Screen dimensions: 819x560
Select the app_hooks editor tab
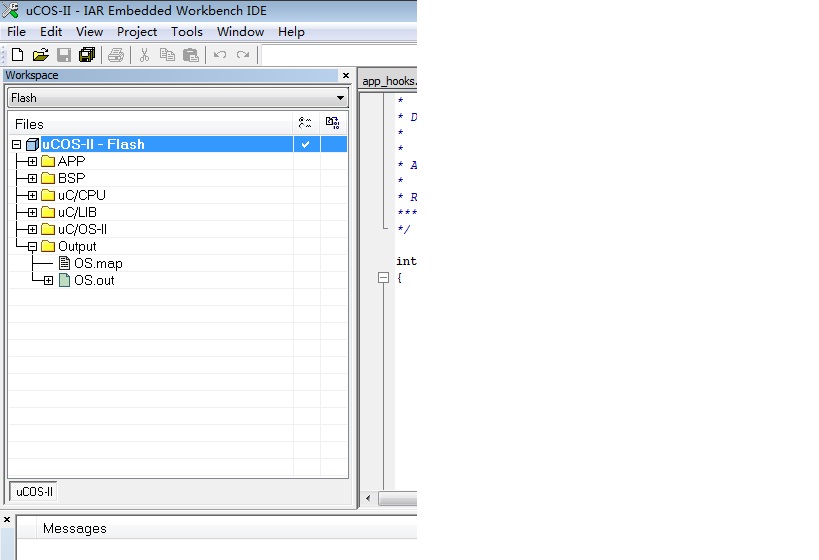click(x=389, y=81)
